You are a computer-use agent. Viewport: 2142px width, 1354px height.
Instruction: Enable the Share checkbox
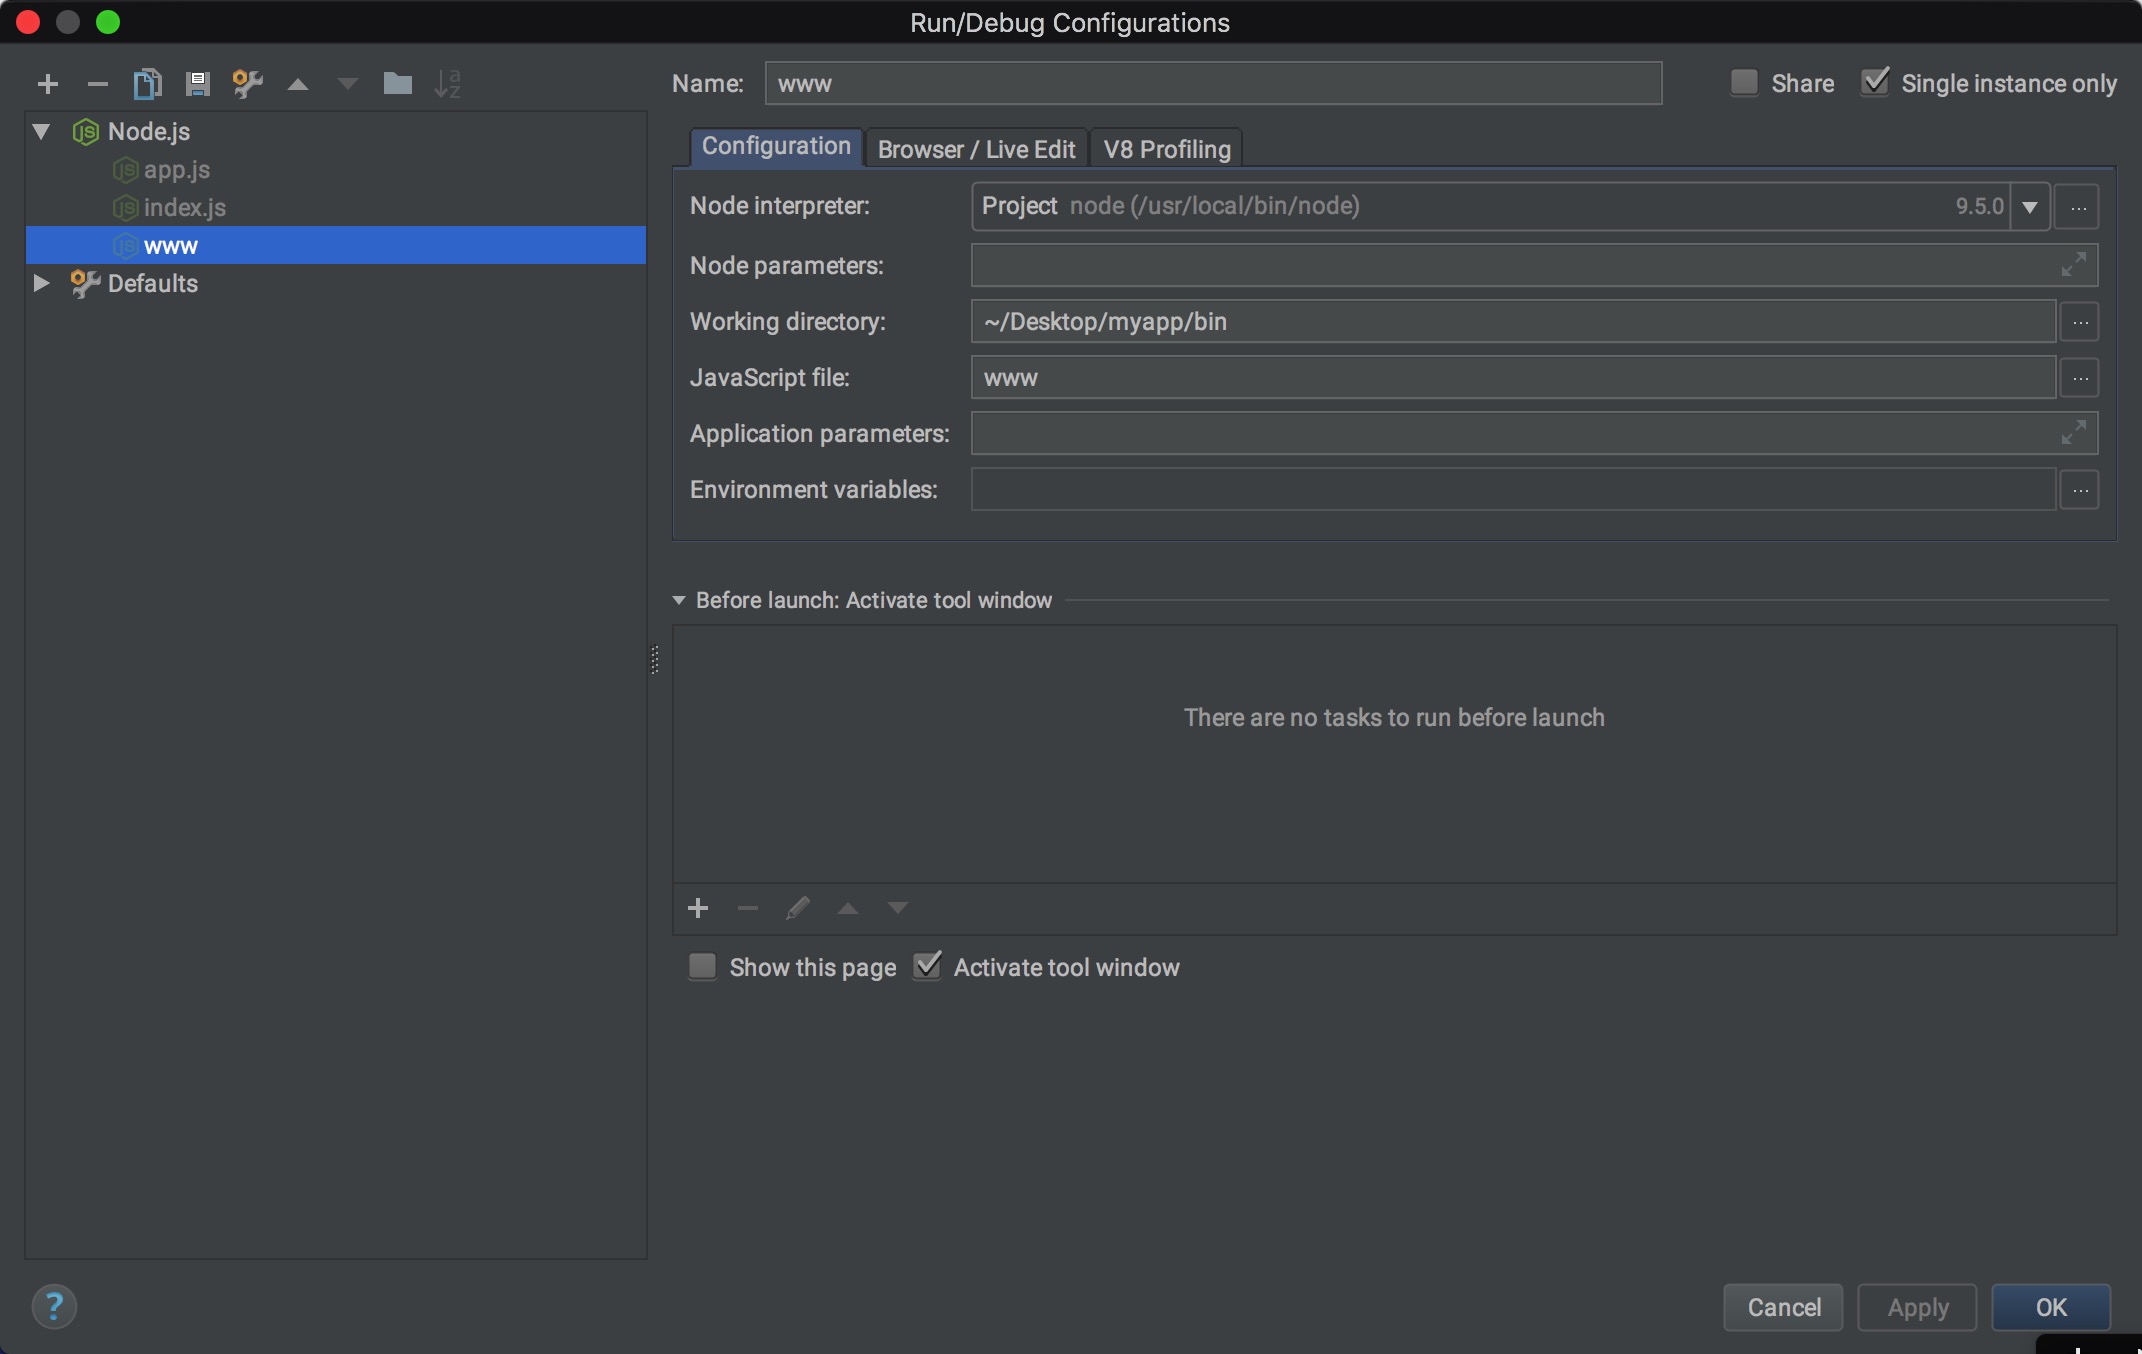click(1744, 83)
